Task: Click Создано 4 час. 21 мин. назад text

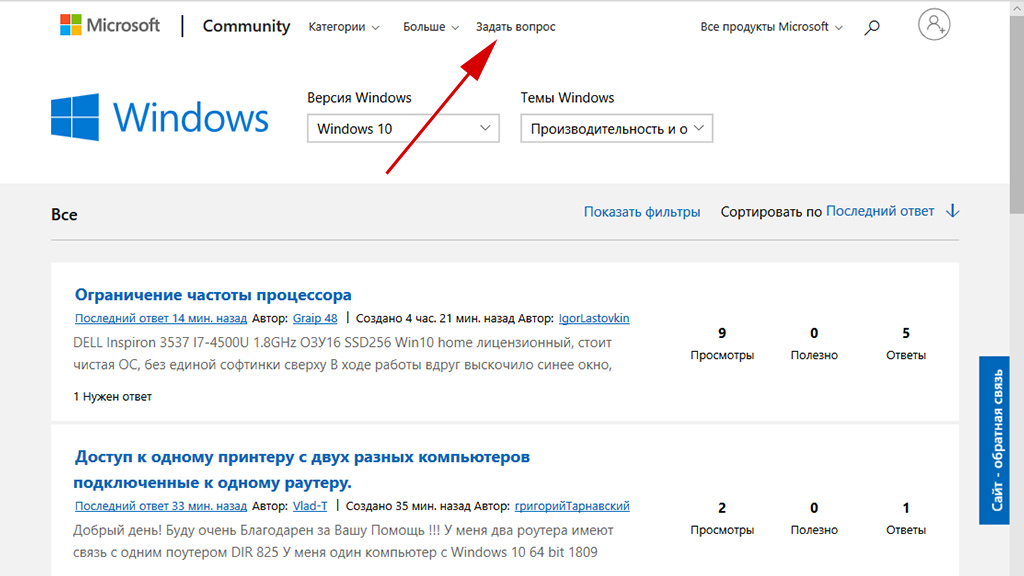Action: 435,318
